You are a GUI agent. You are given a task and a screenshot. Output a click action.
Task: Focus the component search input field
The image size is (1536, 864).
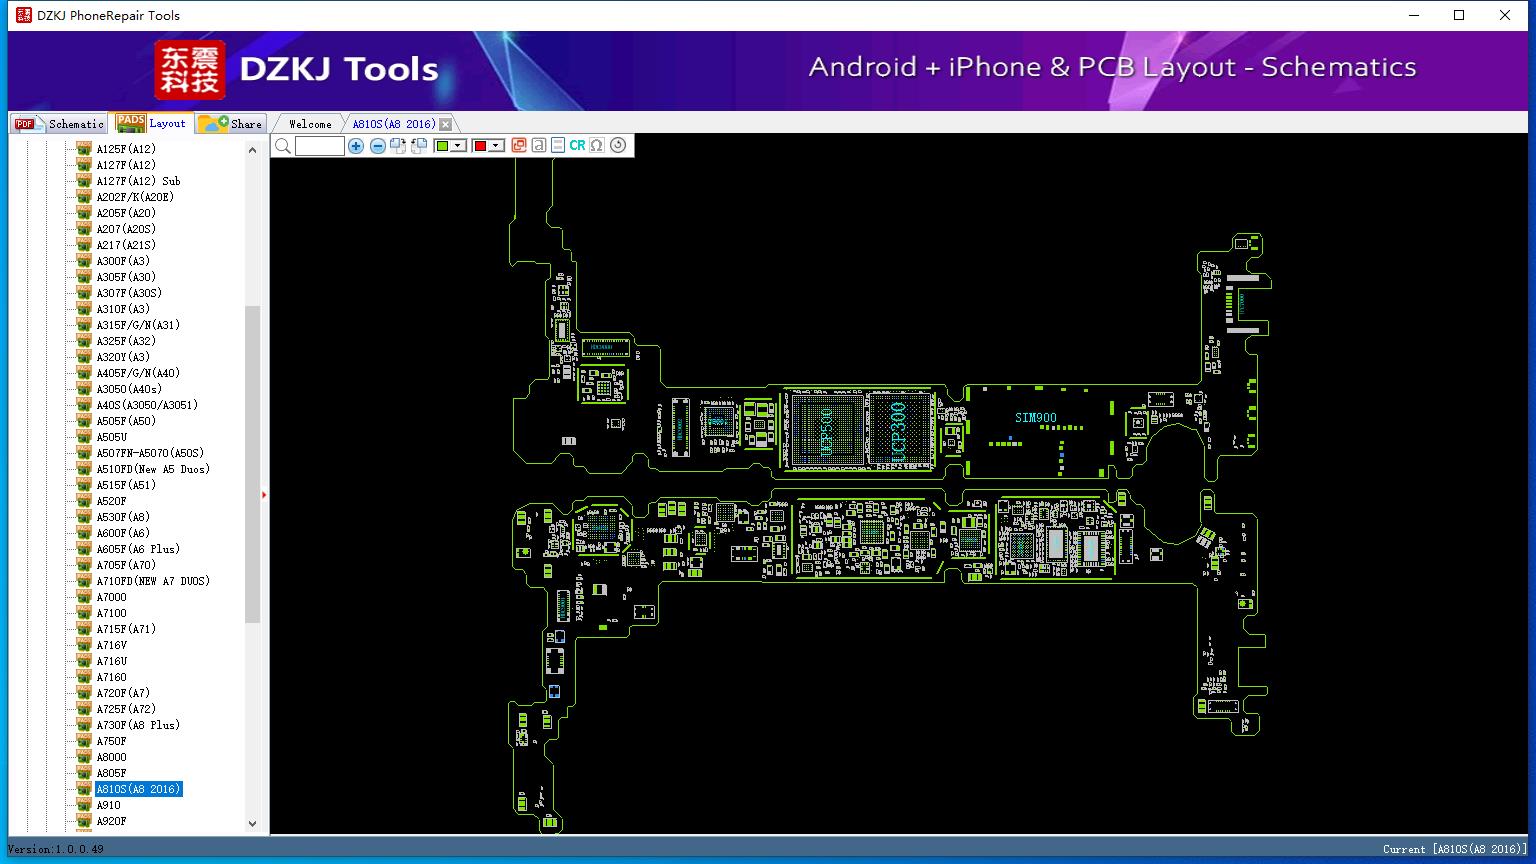pyautogui.click(x=320, y=146)
